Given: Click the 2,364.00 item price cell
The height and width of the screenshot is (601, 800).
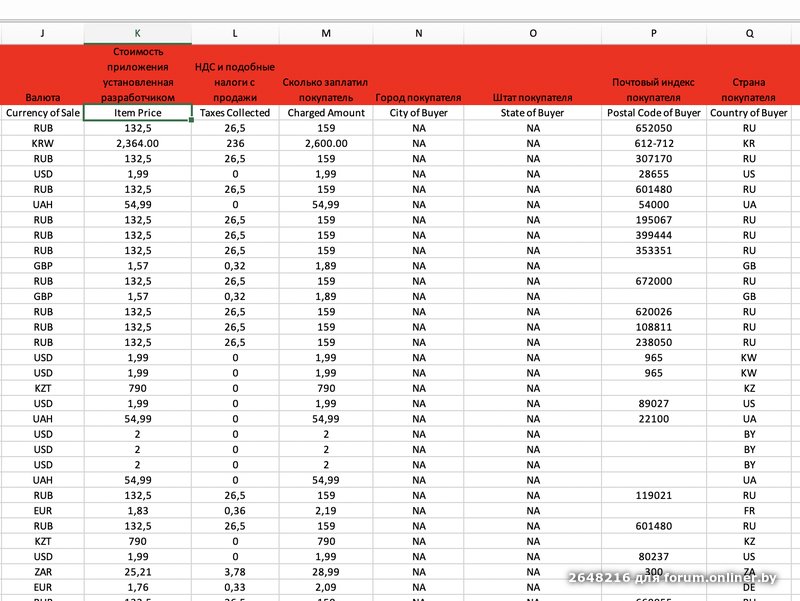Looking at the screenshot, I should 138,143.
